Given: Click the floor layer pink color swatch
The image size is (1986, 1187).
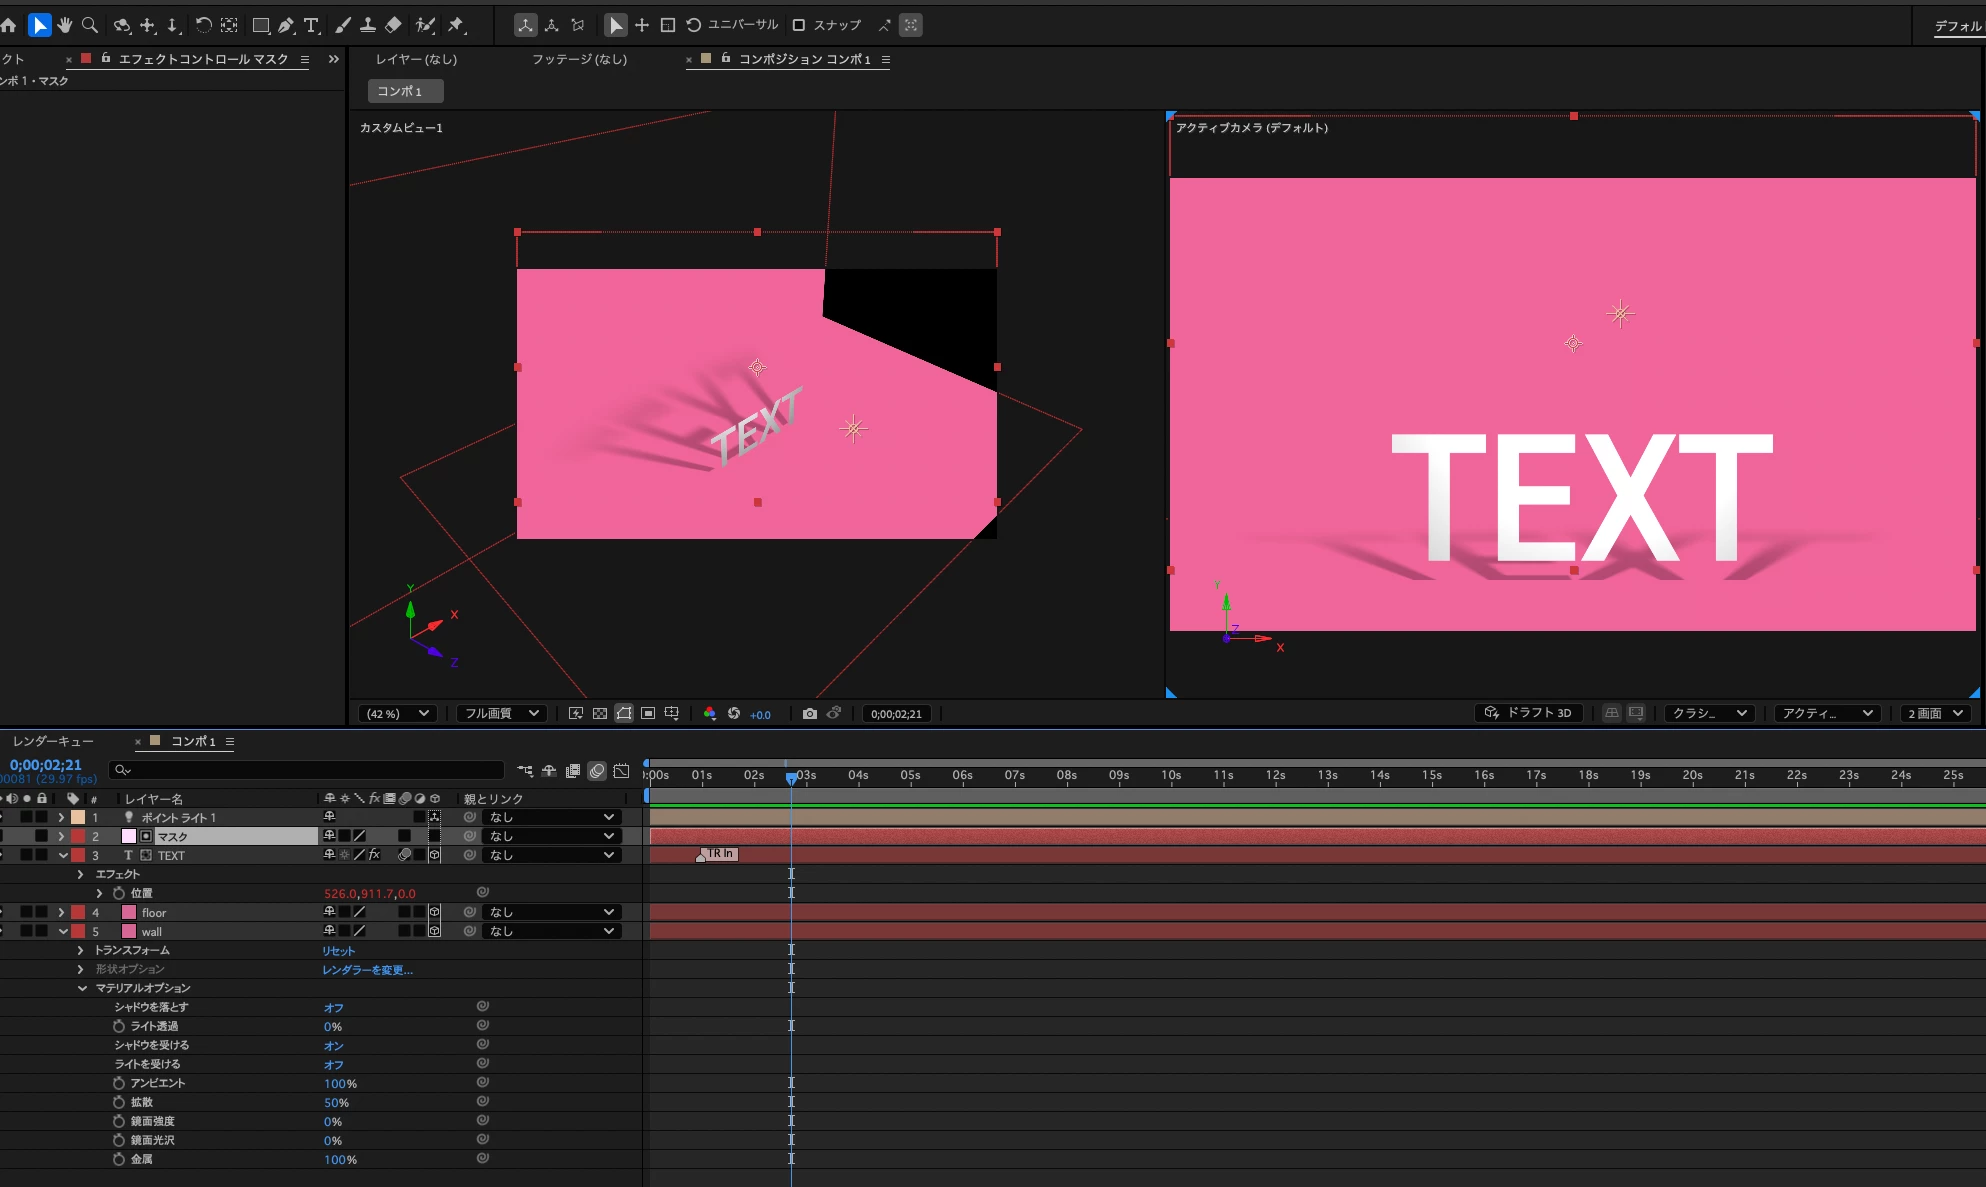Looking at the screenshot, I should pyautogui.click(x=129, y=912).
